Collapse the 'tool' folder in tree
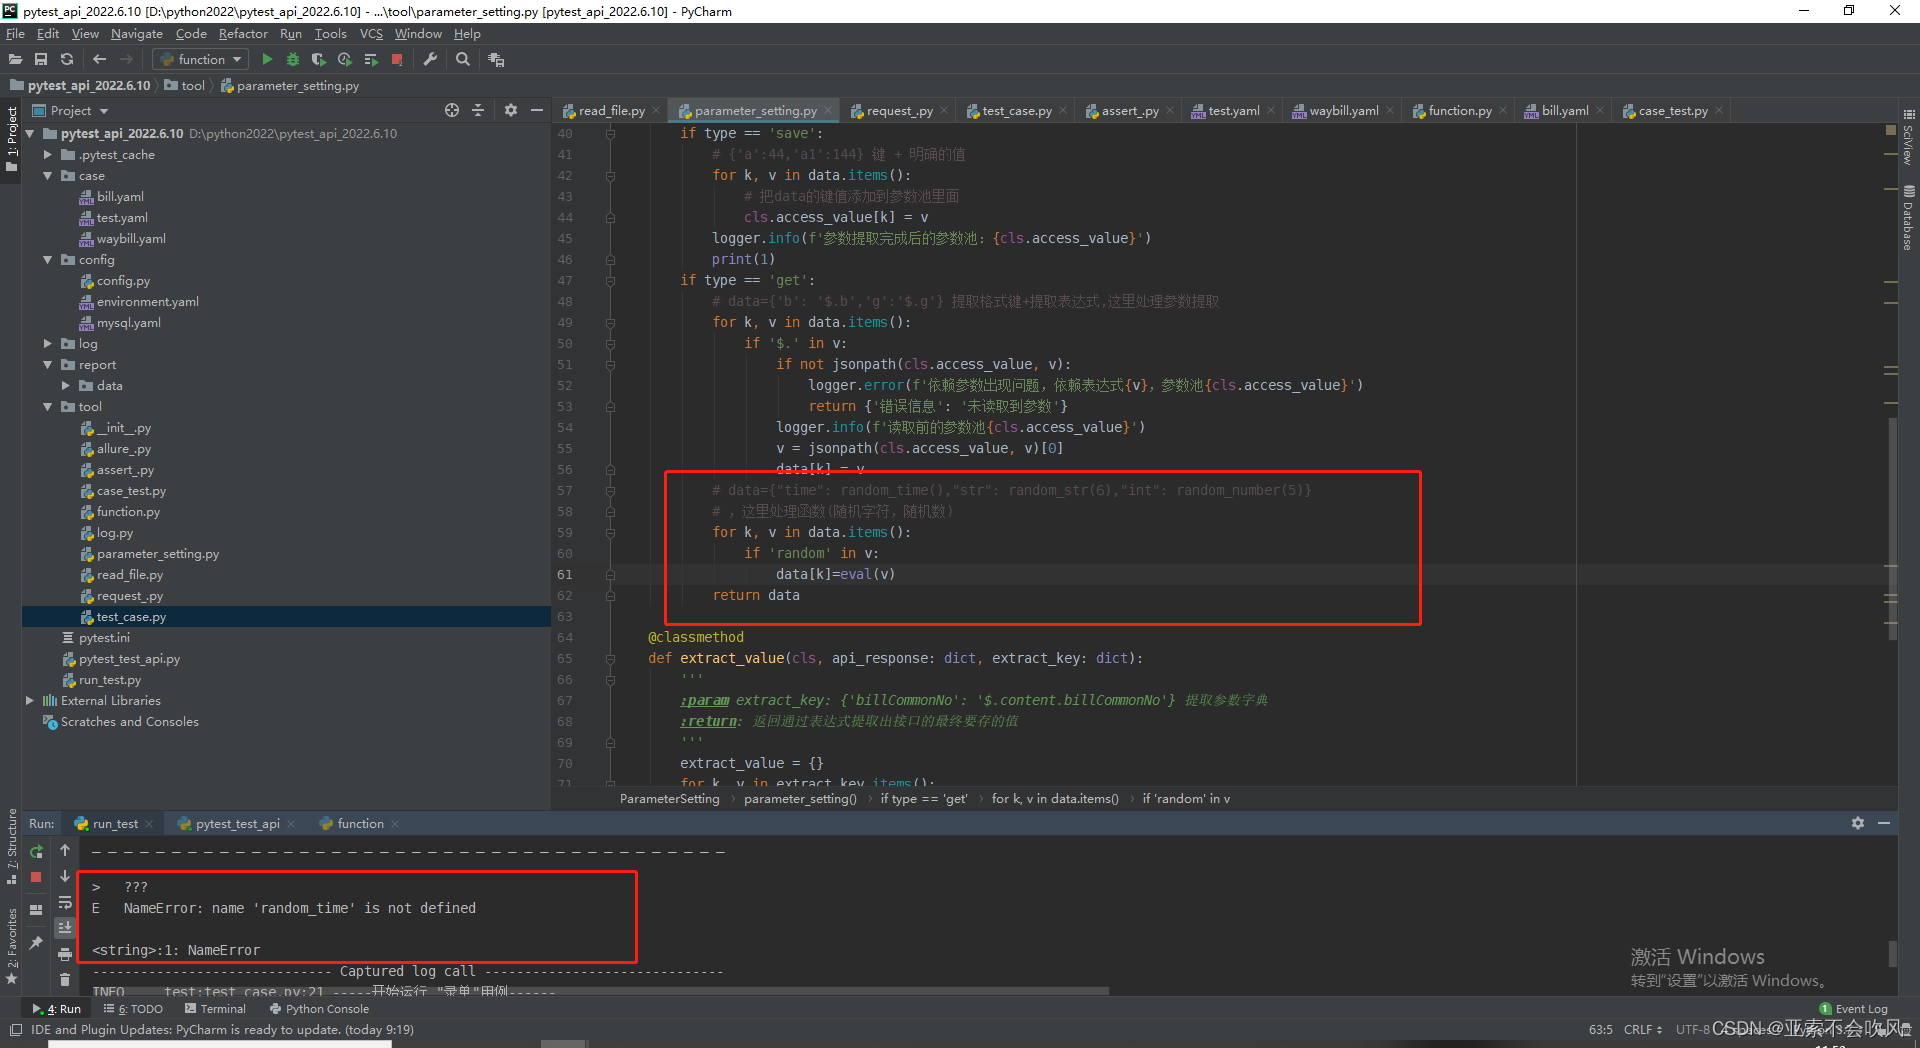Viewport: 1920px width, 1048px height. click(47, 407)
